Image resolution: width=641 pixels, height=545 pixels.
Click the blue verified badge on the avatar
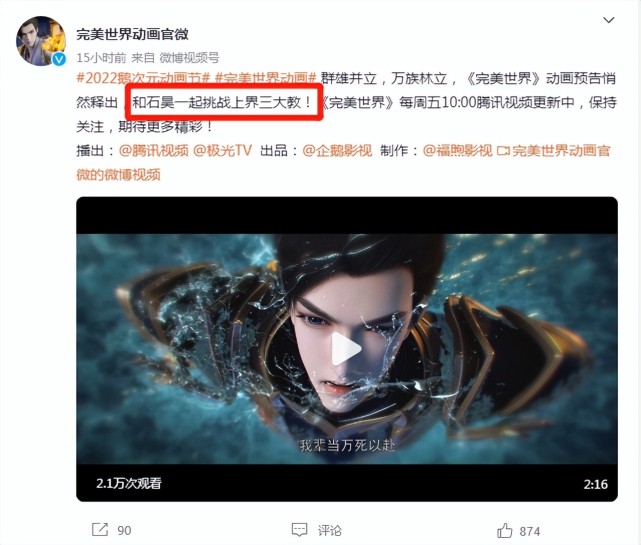60,59
